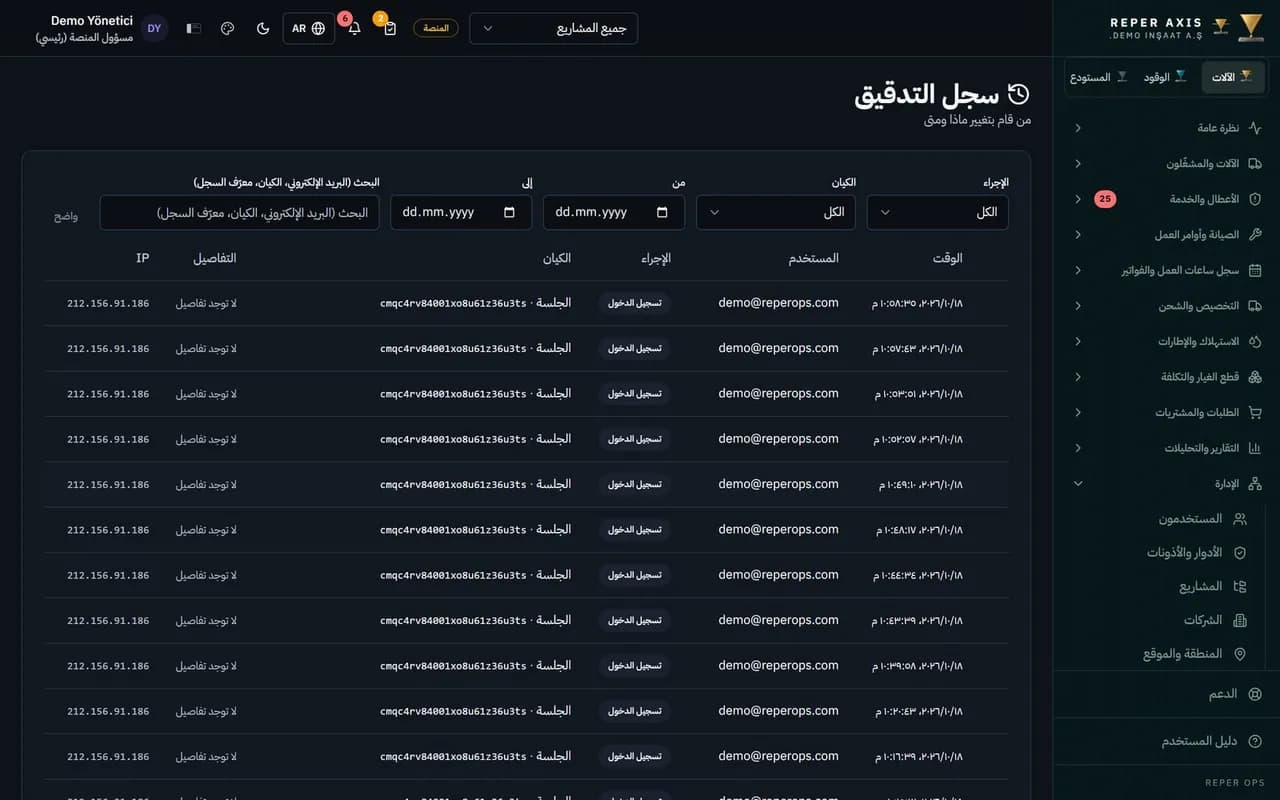The height and width of the screenshot is (800, 1280).
Task: Click the DY user avatar
Action: tap(154, 28)
